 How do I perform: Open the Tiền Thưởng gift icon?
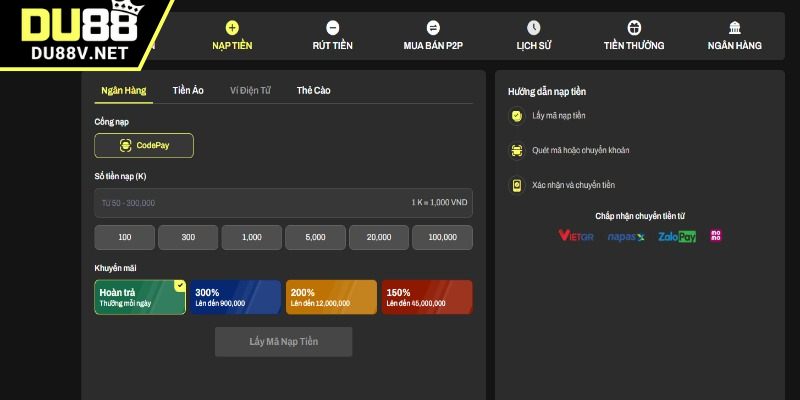(x=634, y=28)
